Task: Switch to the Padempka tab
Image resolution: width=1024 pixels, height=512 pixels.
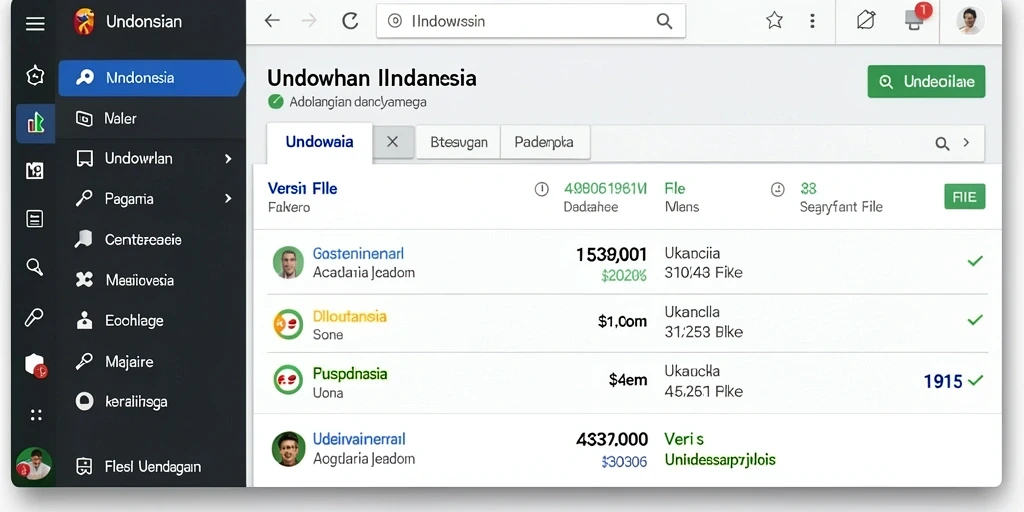Action: [x=545, y=142]
